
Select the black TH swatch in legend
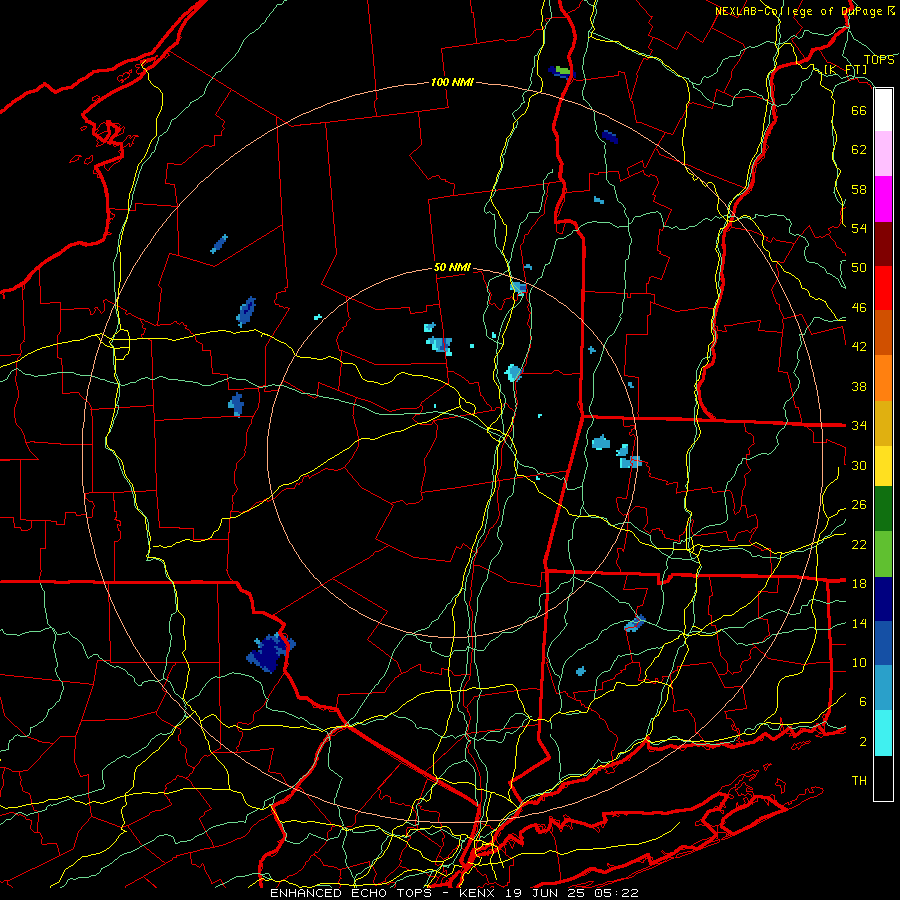(883, 778)
